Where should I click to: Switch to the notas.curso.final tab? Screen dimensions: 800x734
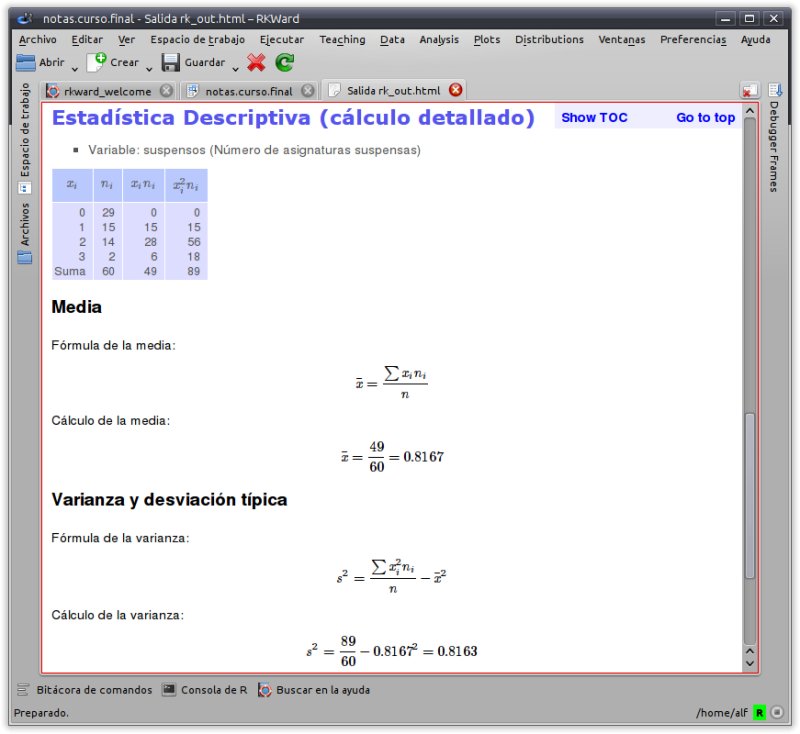pyautogui.click(x=248, y=91)
